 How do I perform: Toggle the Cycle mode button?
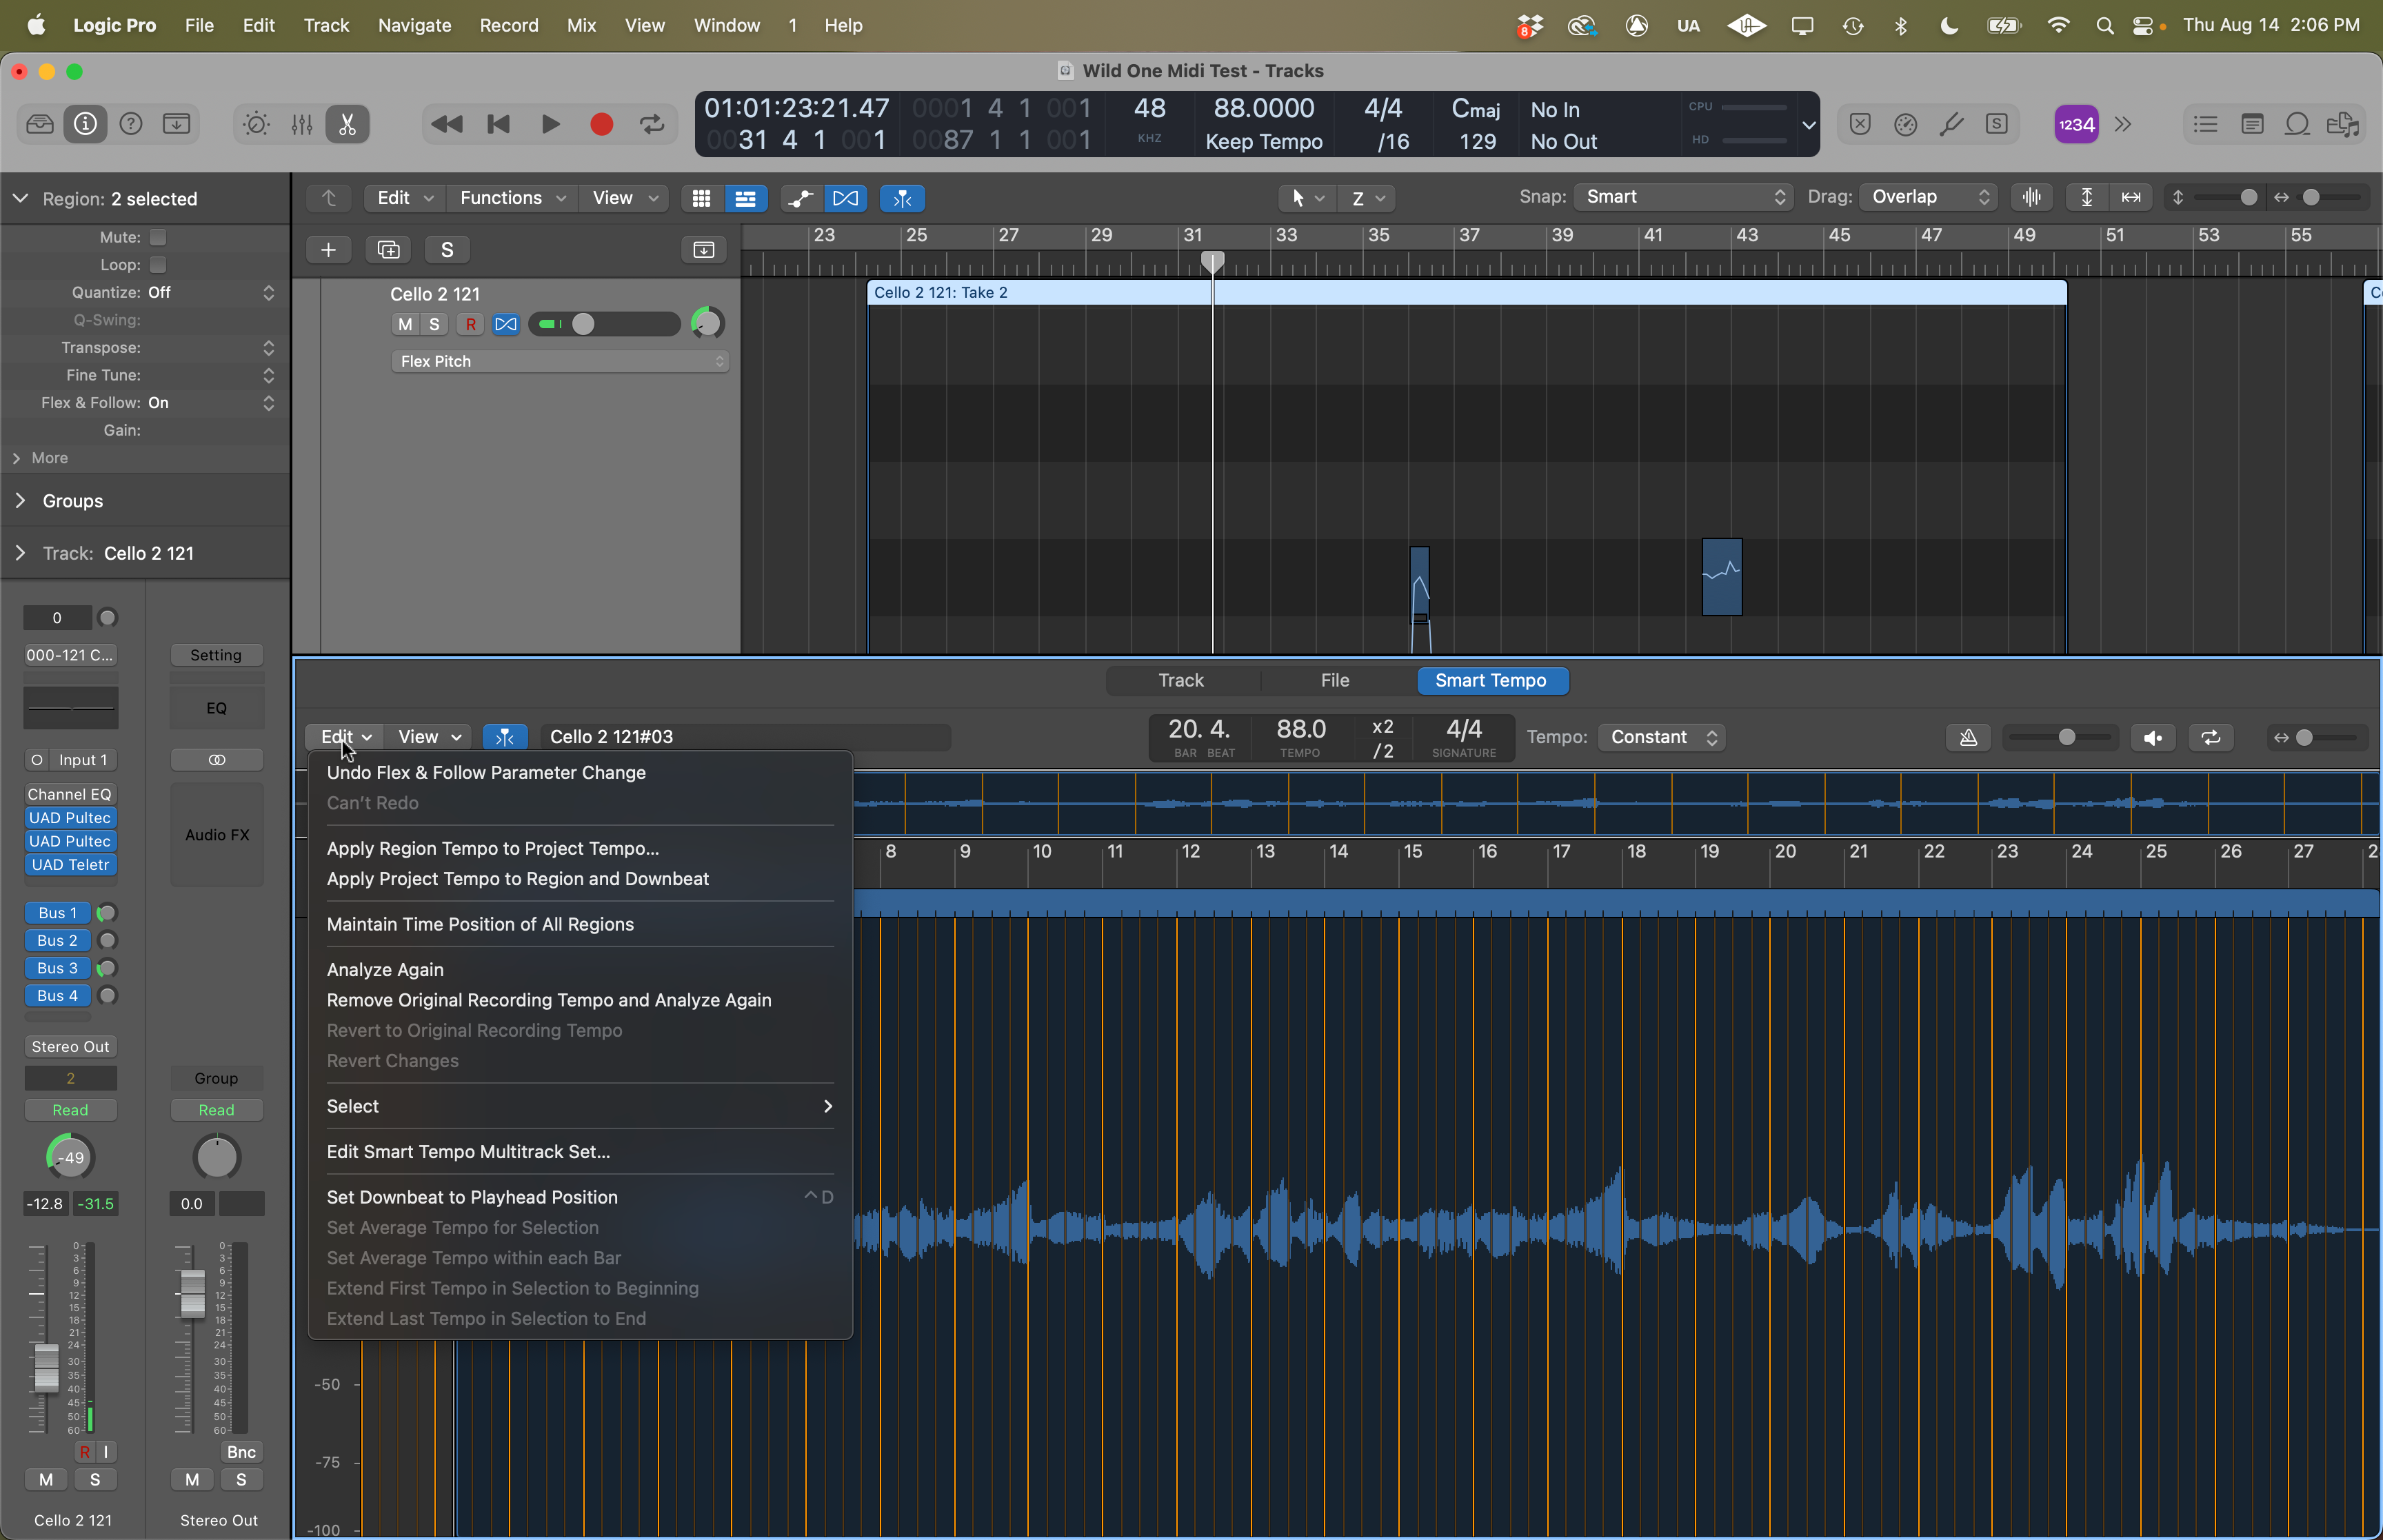(x=652, y=124)
